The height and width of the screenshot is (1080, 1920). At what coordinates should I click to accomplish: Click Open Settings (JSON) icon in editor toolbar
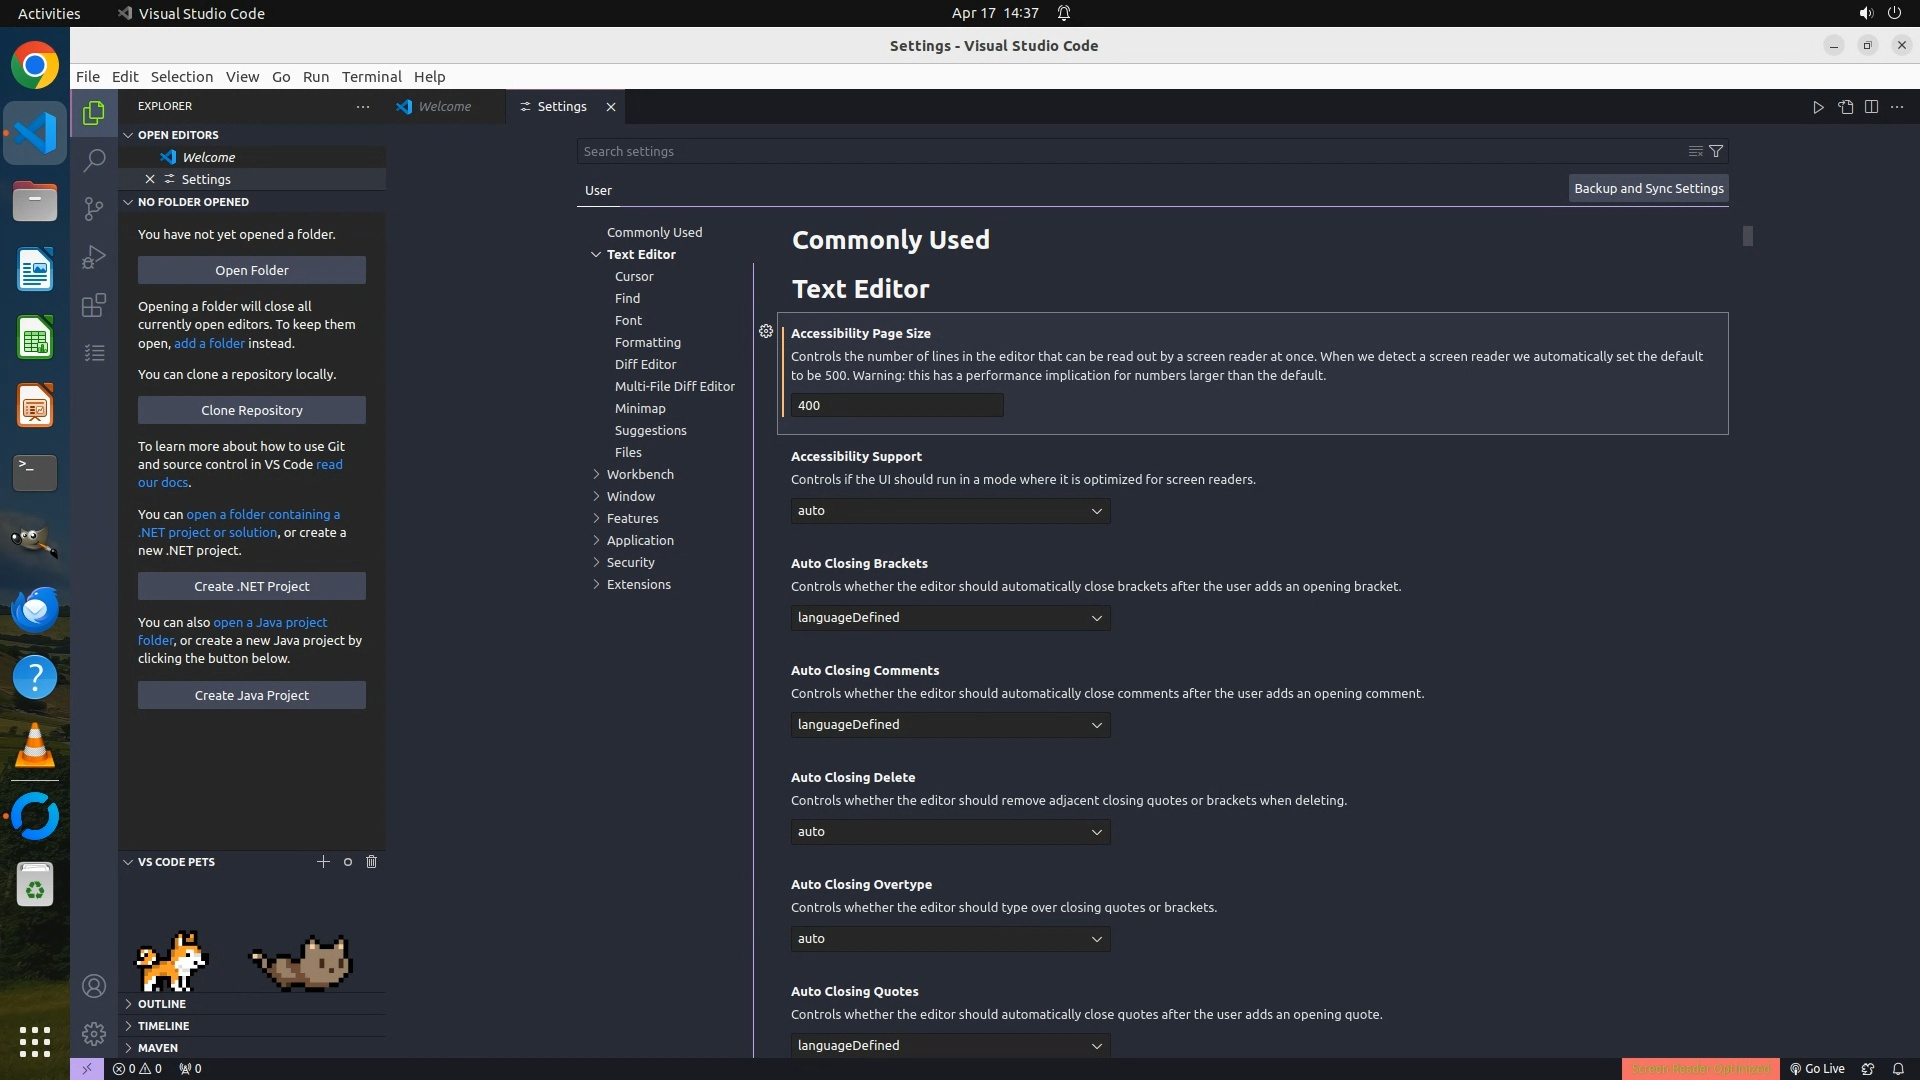[1845, 107]
